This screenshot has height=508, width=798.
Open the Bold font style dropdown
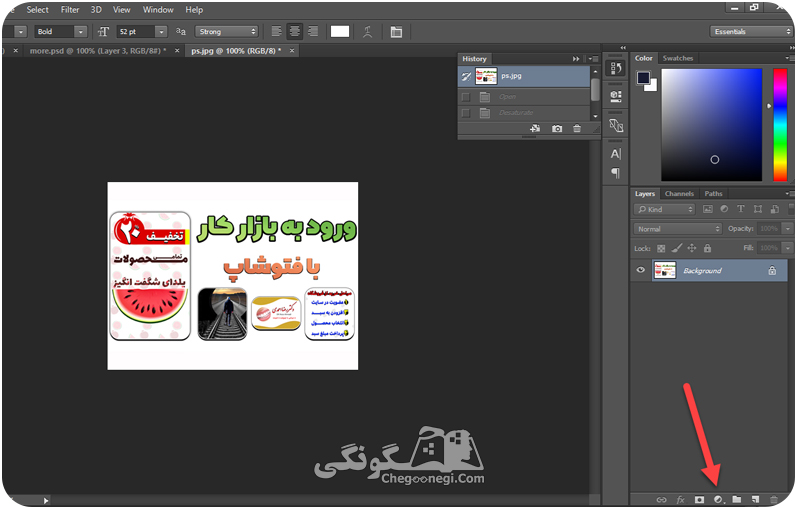[61, 32]
